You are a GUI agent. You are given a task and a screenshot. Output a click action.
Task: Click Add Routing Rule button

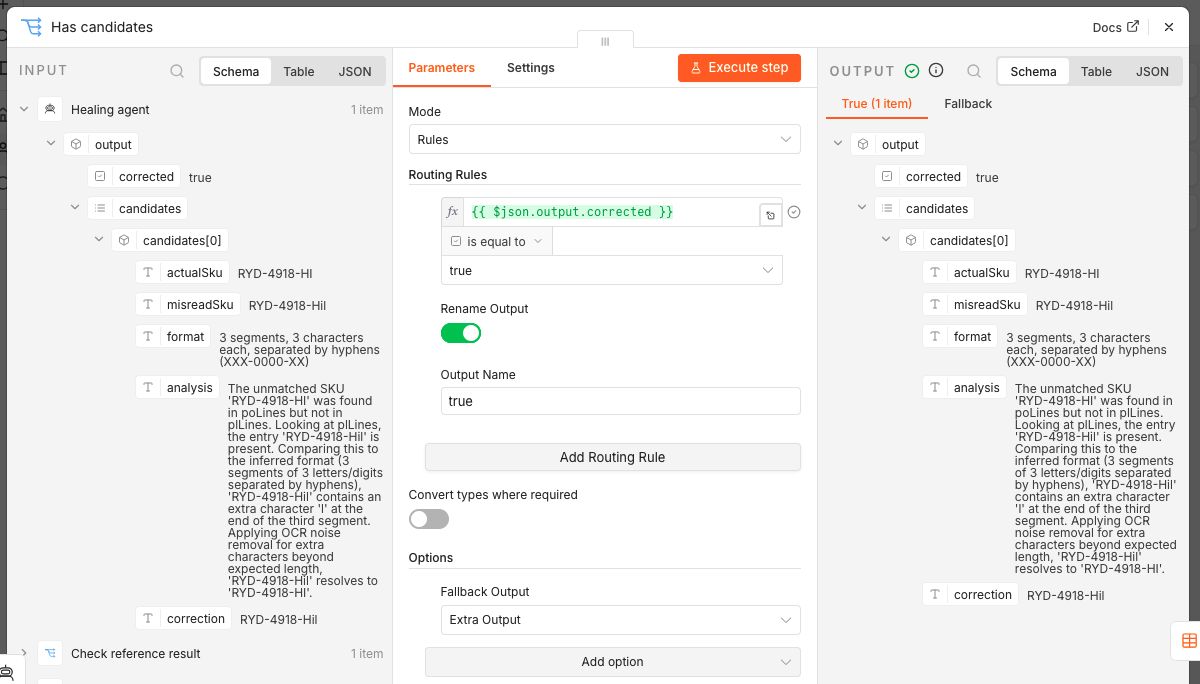tap(613, 457)
